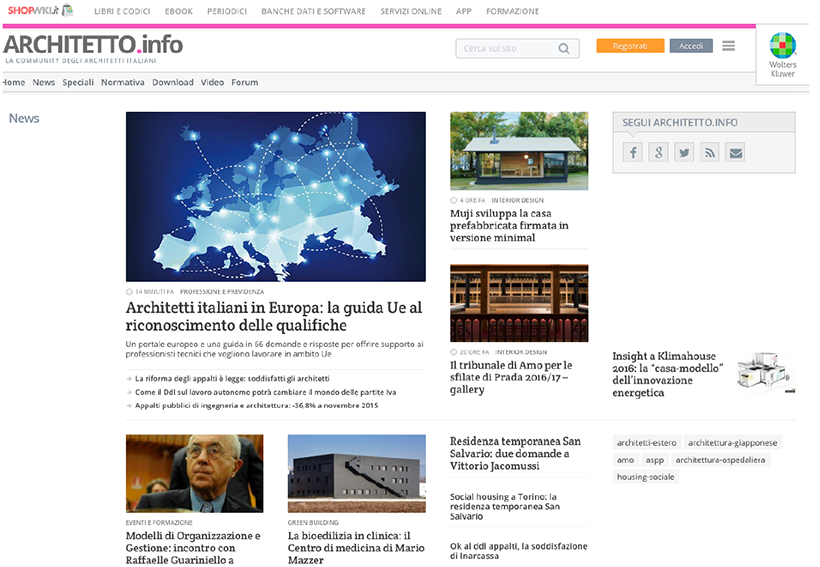Open Residenza temporanea San Salvario headline

pos(515,453)
